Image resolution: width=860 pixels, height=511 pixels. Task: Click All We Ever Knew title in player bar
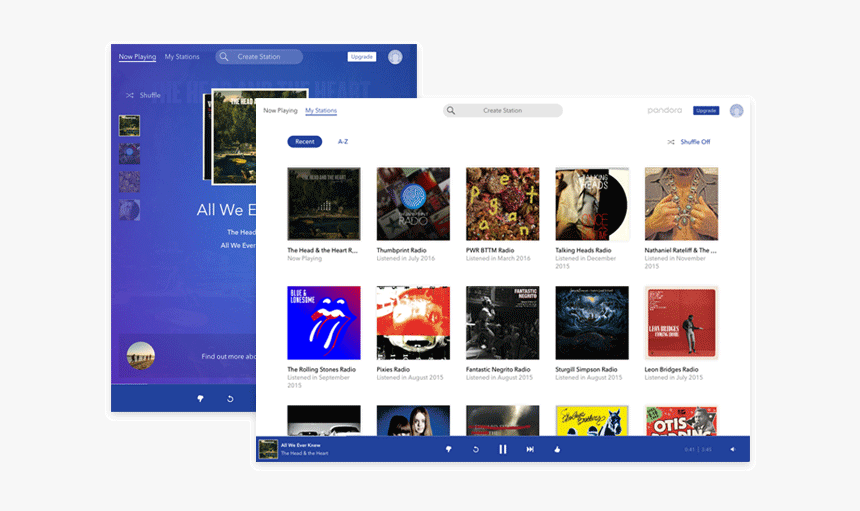(x=301, y=445)
